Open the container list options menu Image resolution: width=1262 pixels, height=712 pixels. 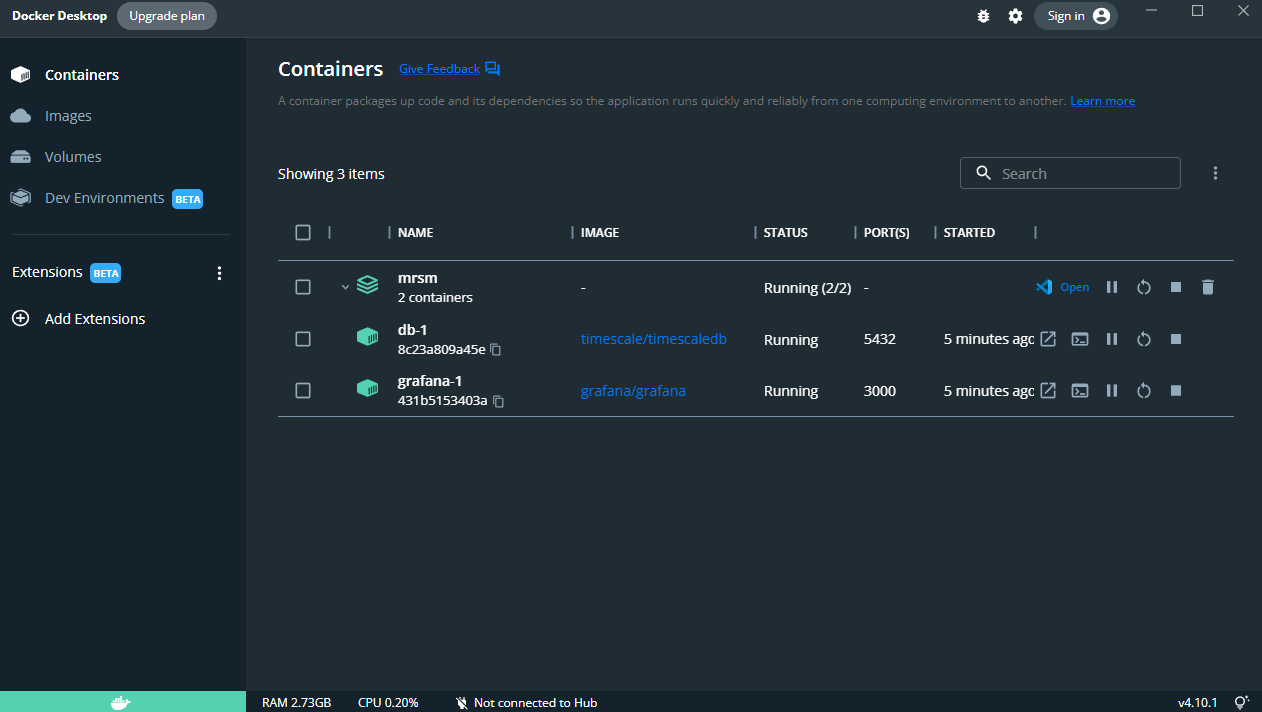coord(1215,173)
